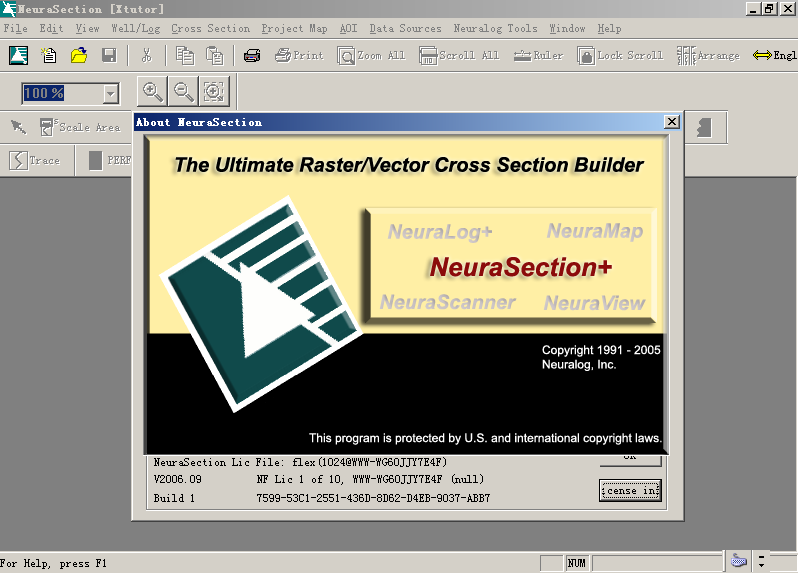Paste using the Paste toolbar icon
798x574 pixels.
click(214, 55)
